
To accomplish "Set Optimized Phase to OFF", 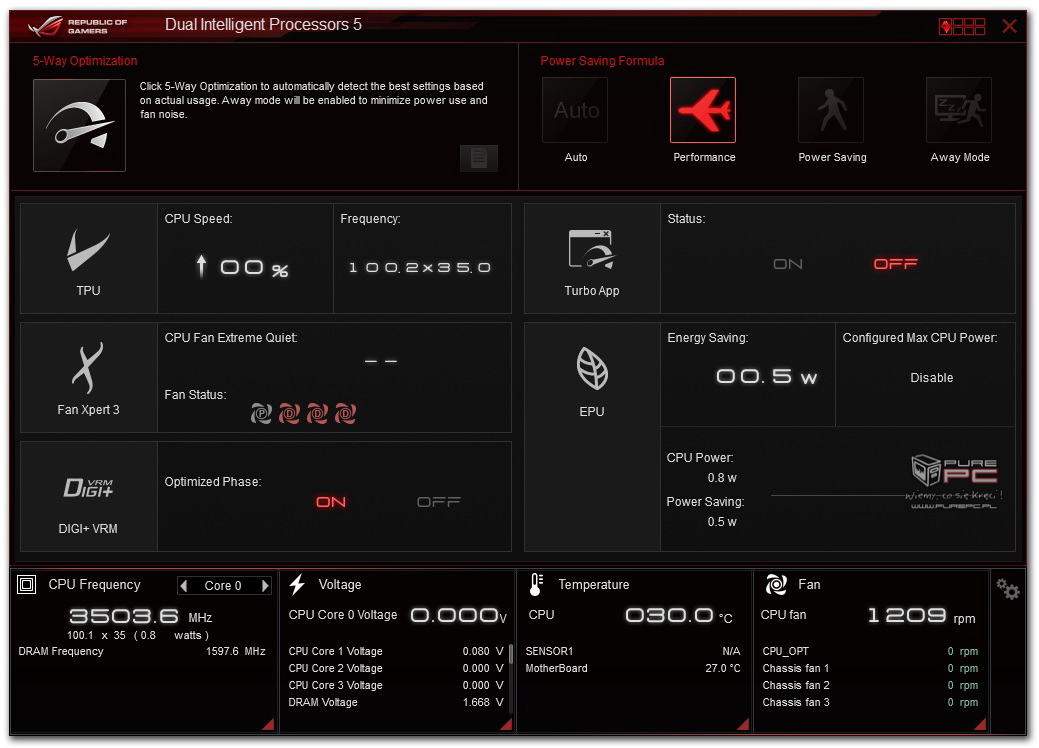I will click(439, 502).
